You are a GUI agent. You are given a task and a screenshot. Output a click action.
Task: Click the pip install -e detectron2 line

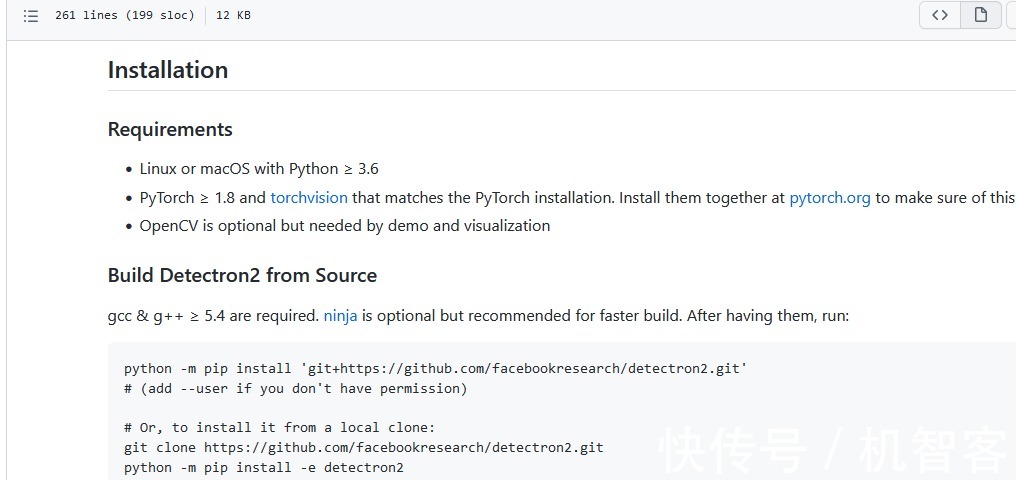[263, 467]
